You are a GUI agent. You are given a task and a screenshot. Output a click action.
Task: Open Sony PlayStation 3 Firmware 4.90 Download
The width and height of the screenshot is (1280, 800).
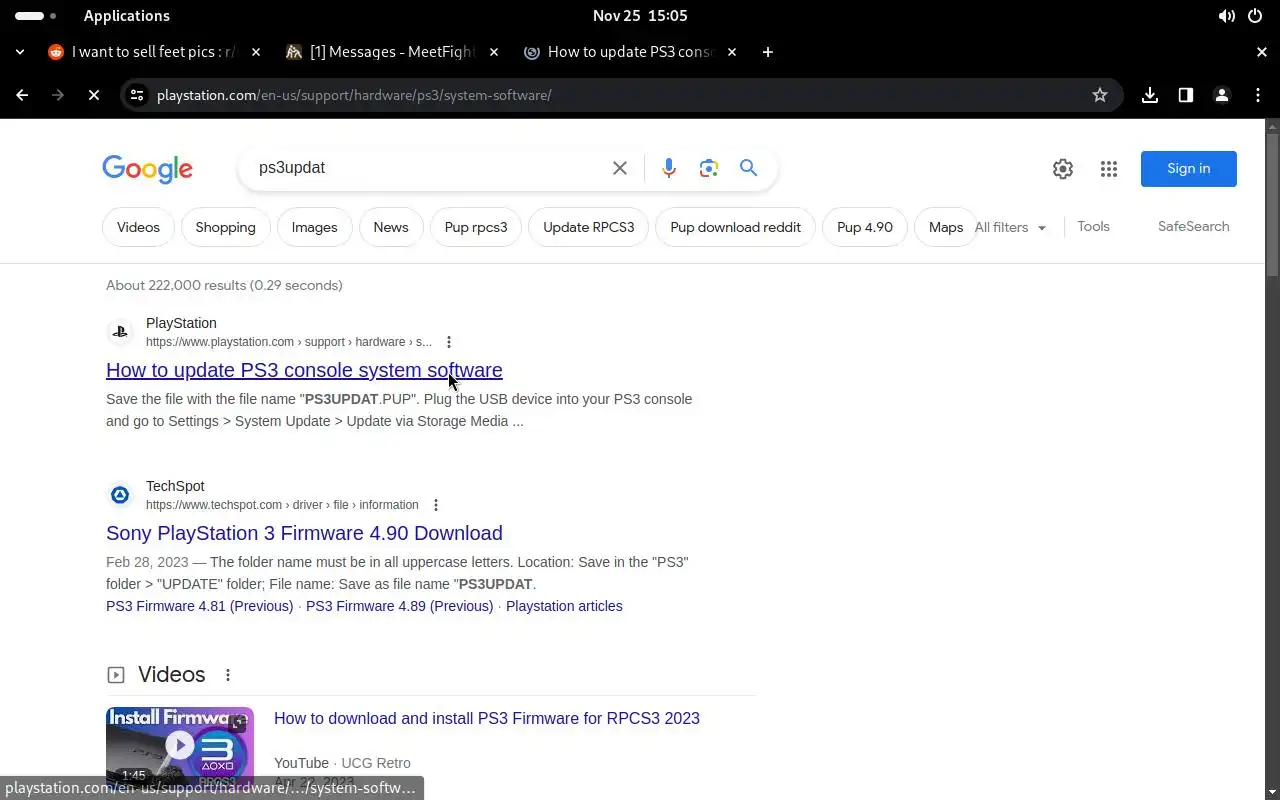pos(304,533)
